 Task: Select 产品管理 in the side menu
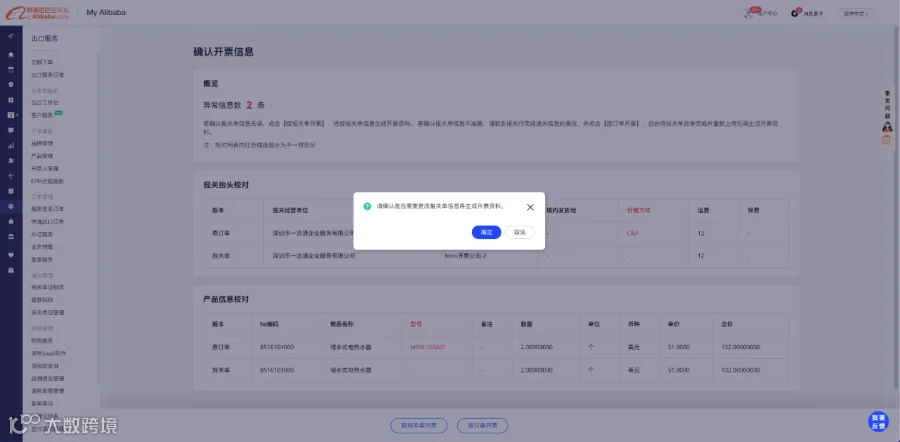[x=42, y=156]
